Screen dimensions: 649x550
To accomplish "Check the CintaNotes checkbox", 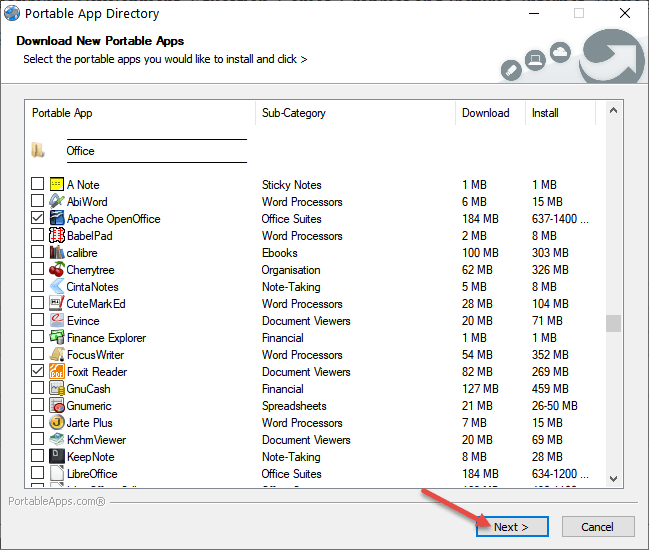I will click(x=38, y=285).
